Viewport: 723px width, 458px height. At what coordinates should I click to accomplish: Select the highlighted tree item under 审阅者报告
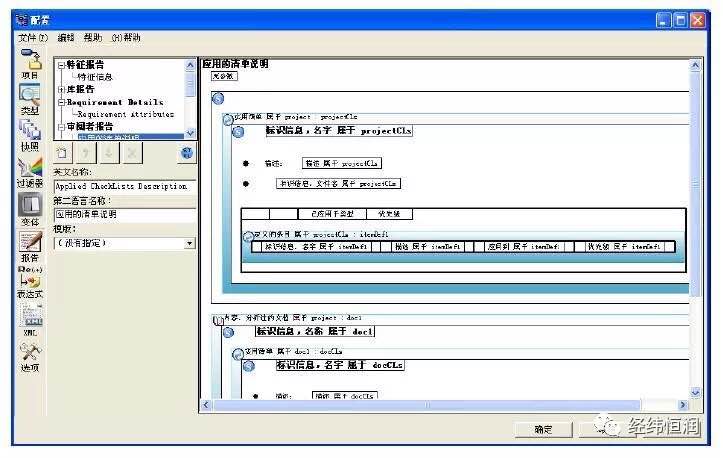[x=131, y=137]
